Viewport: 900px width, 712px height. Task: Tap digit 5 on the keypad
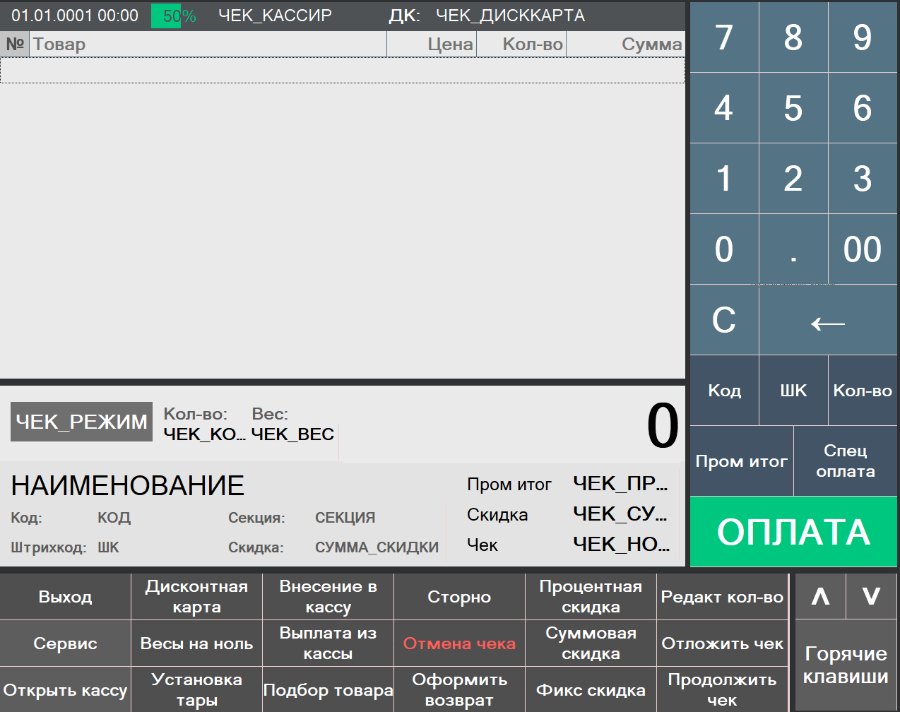[793, 108]
